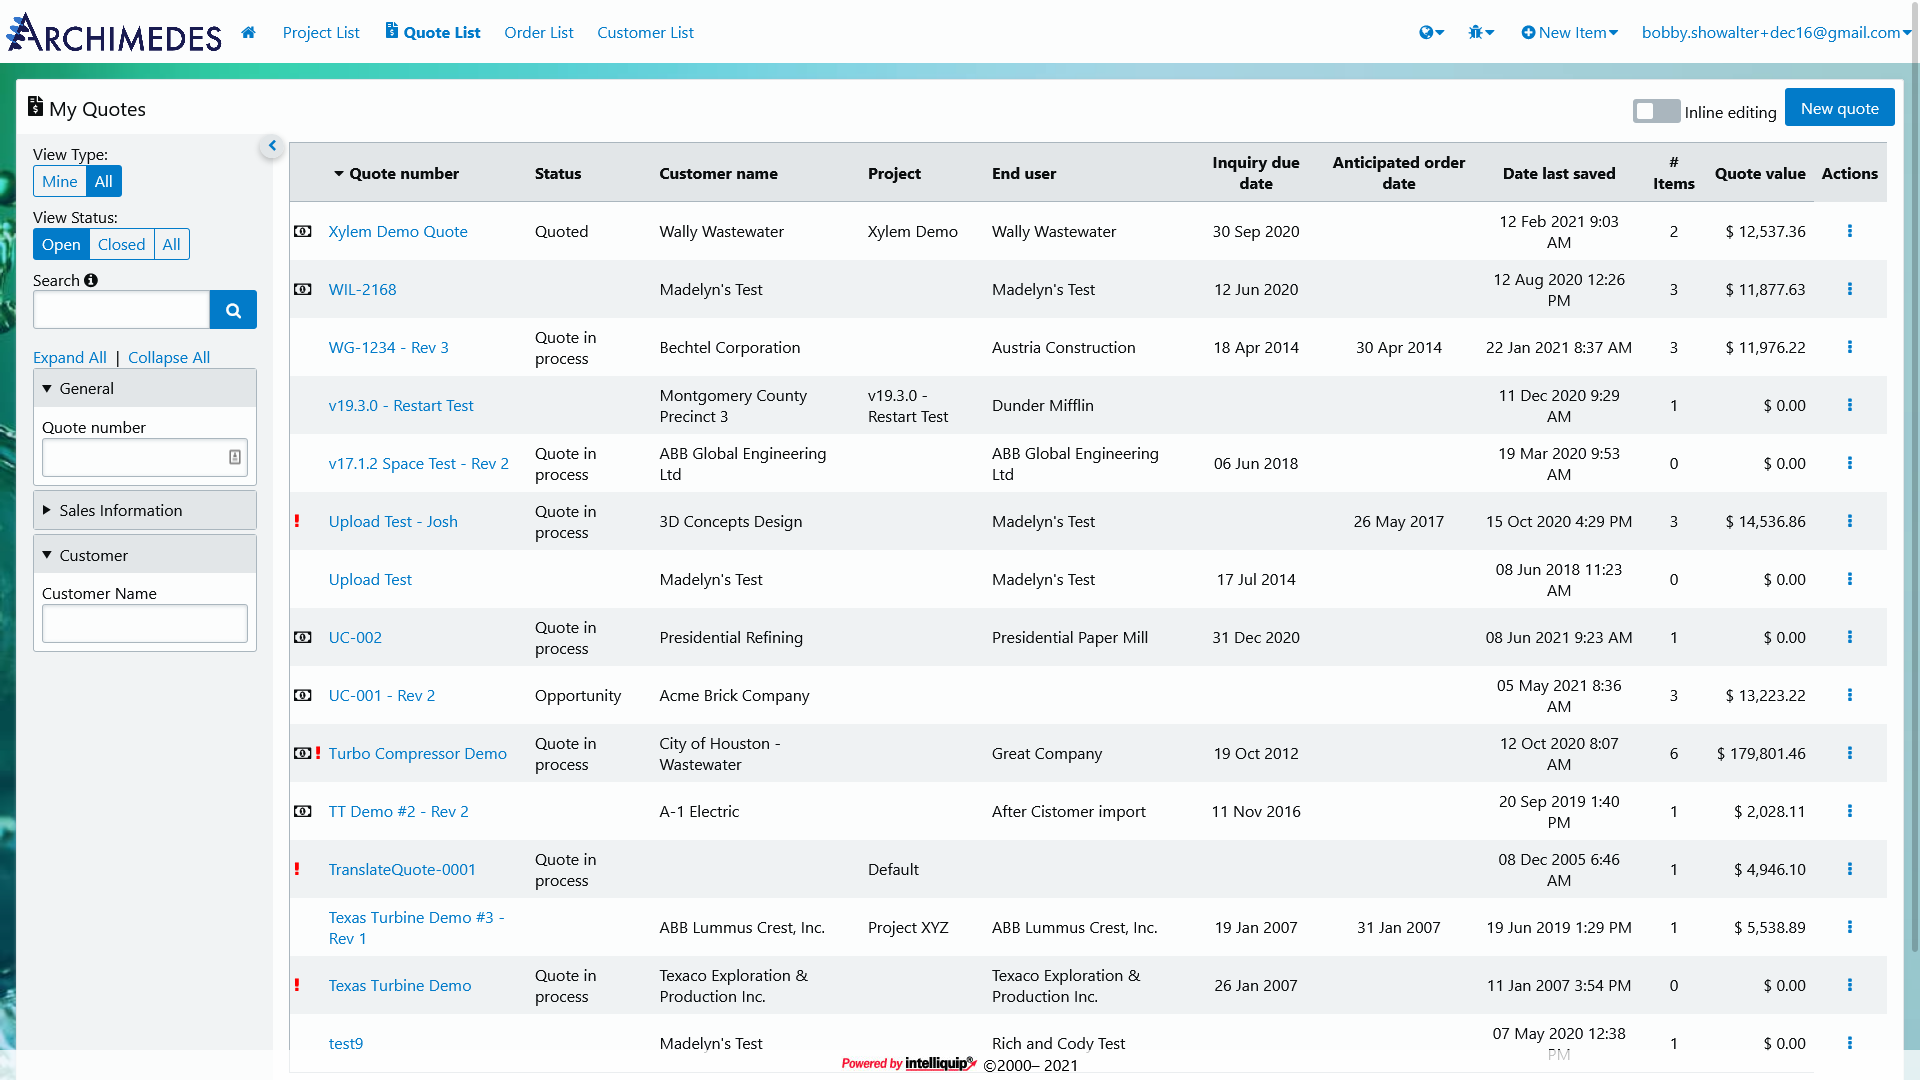Click the money icon beside UC-002

(302, 637)
